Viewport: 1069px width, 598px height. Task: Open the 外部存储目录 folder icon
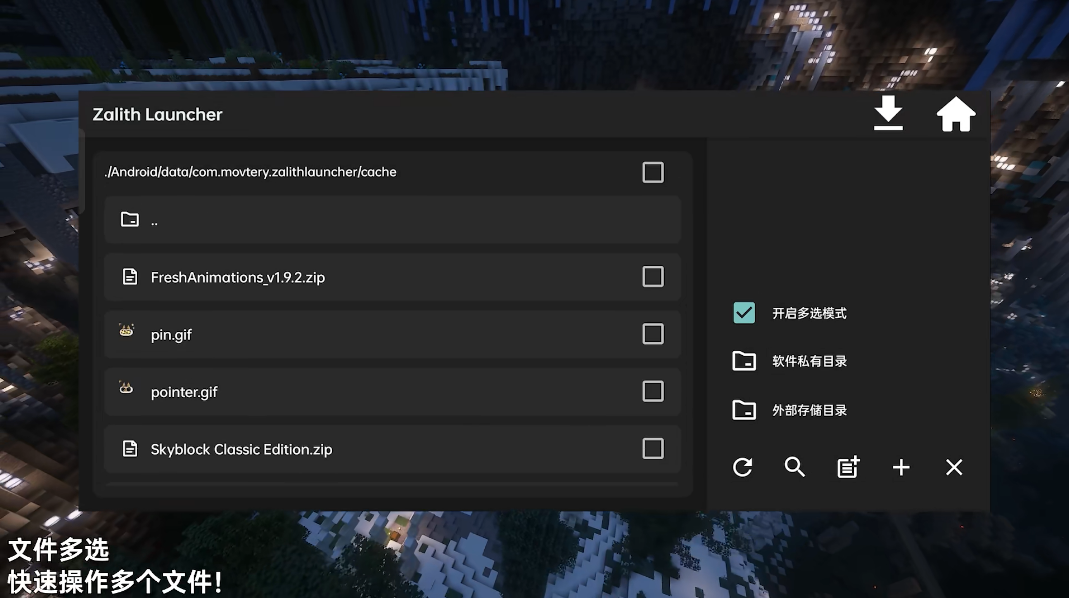(x=744, y=410)
